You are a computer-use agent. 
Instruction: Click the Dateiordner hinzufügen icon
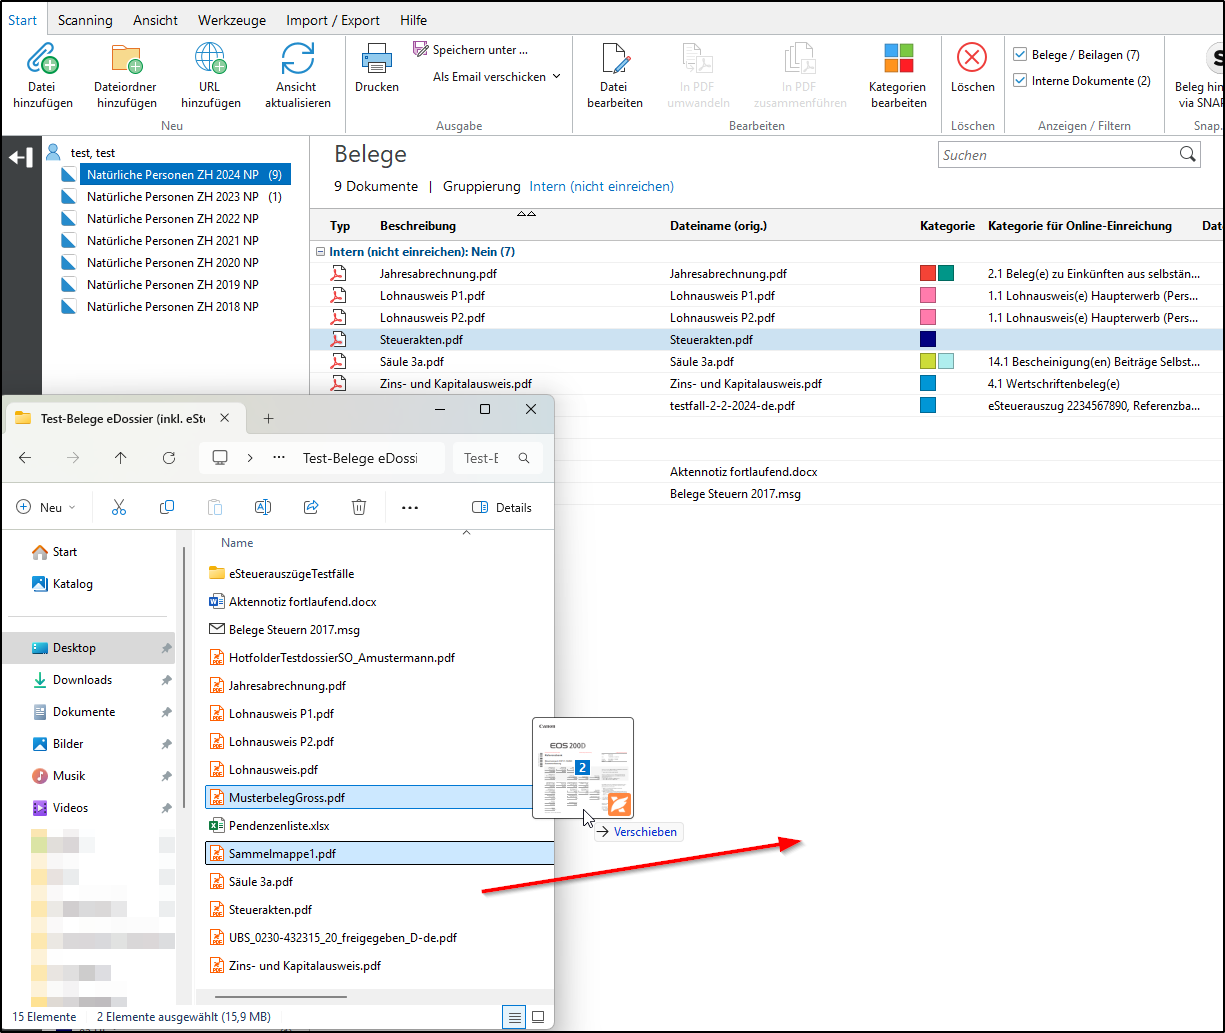126,58
